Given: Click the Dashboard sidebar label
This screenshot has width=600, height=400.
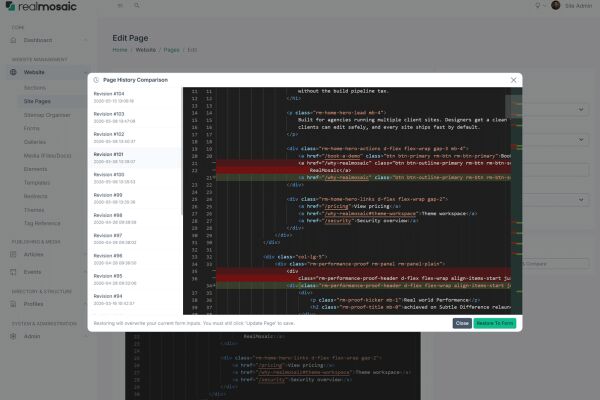Looking at the screenshot, I should [38, 40].
